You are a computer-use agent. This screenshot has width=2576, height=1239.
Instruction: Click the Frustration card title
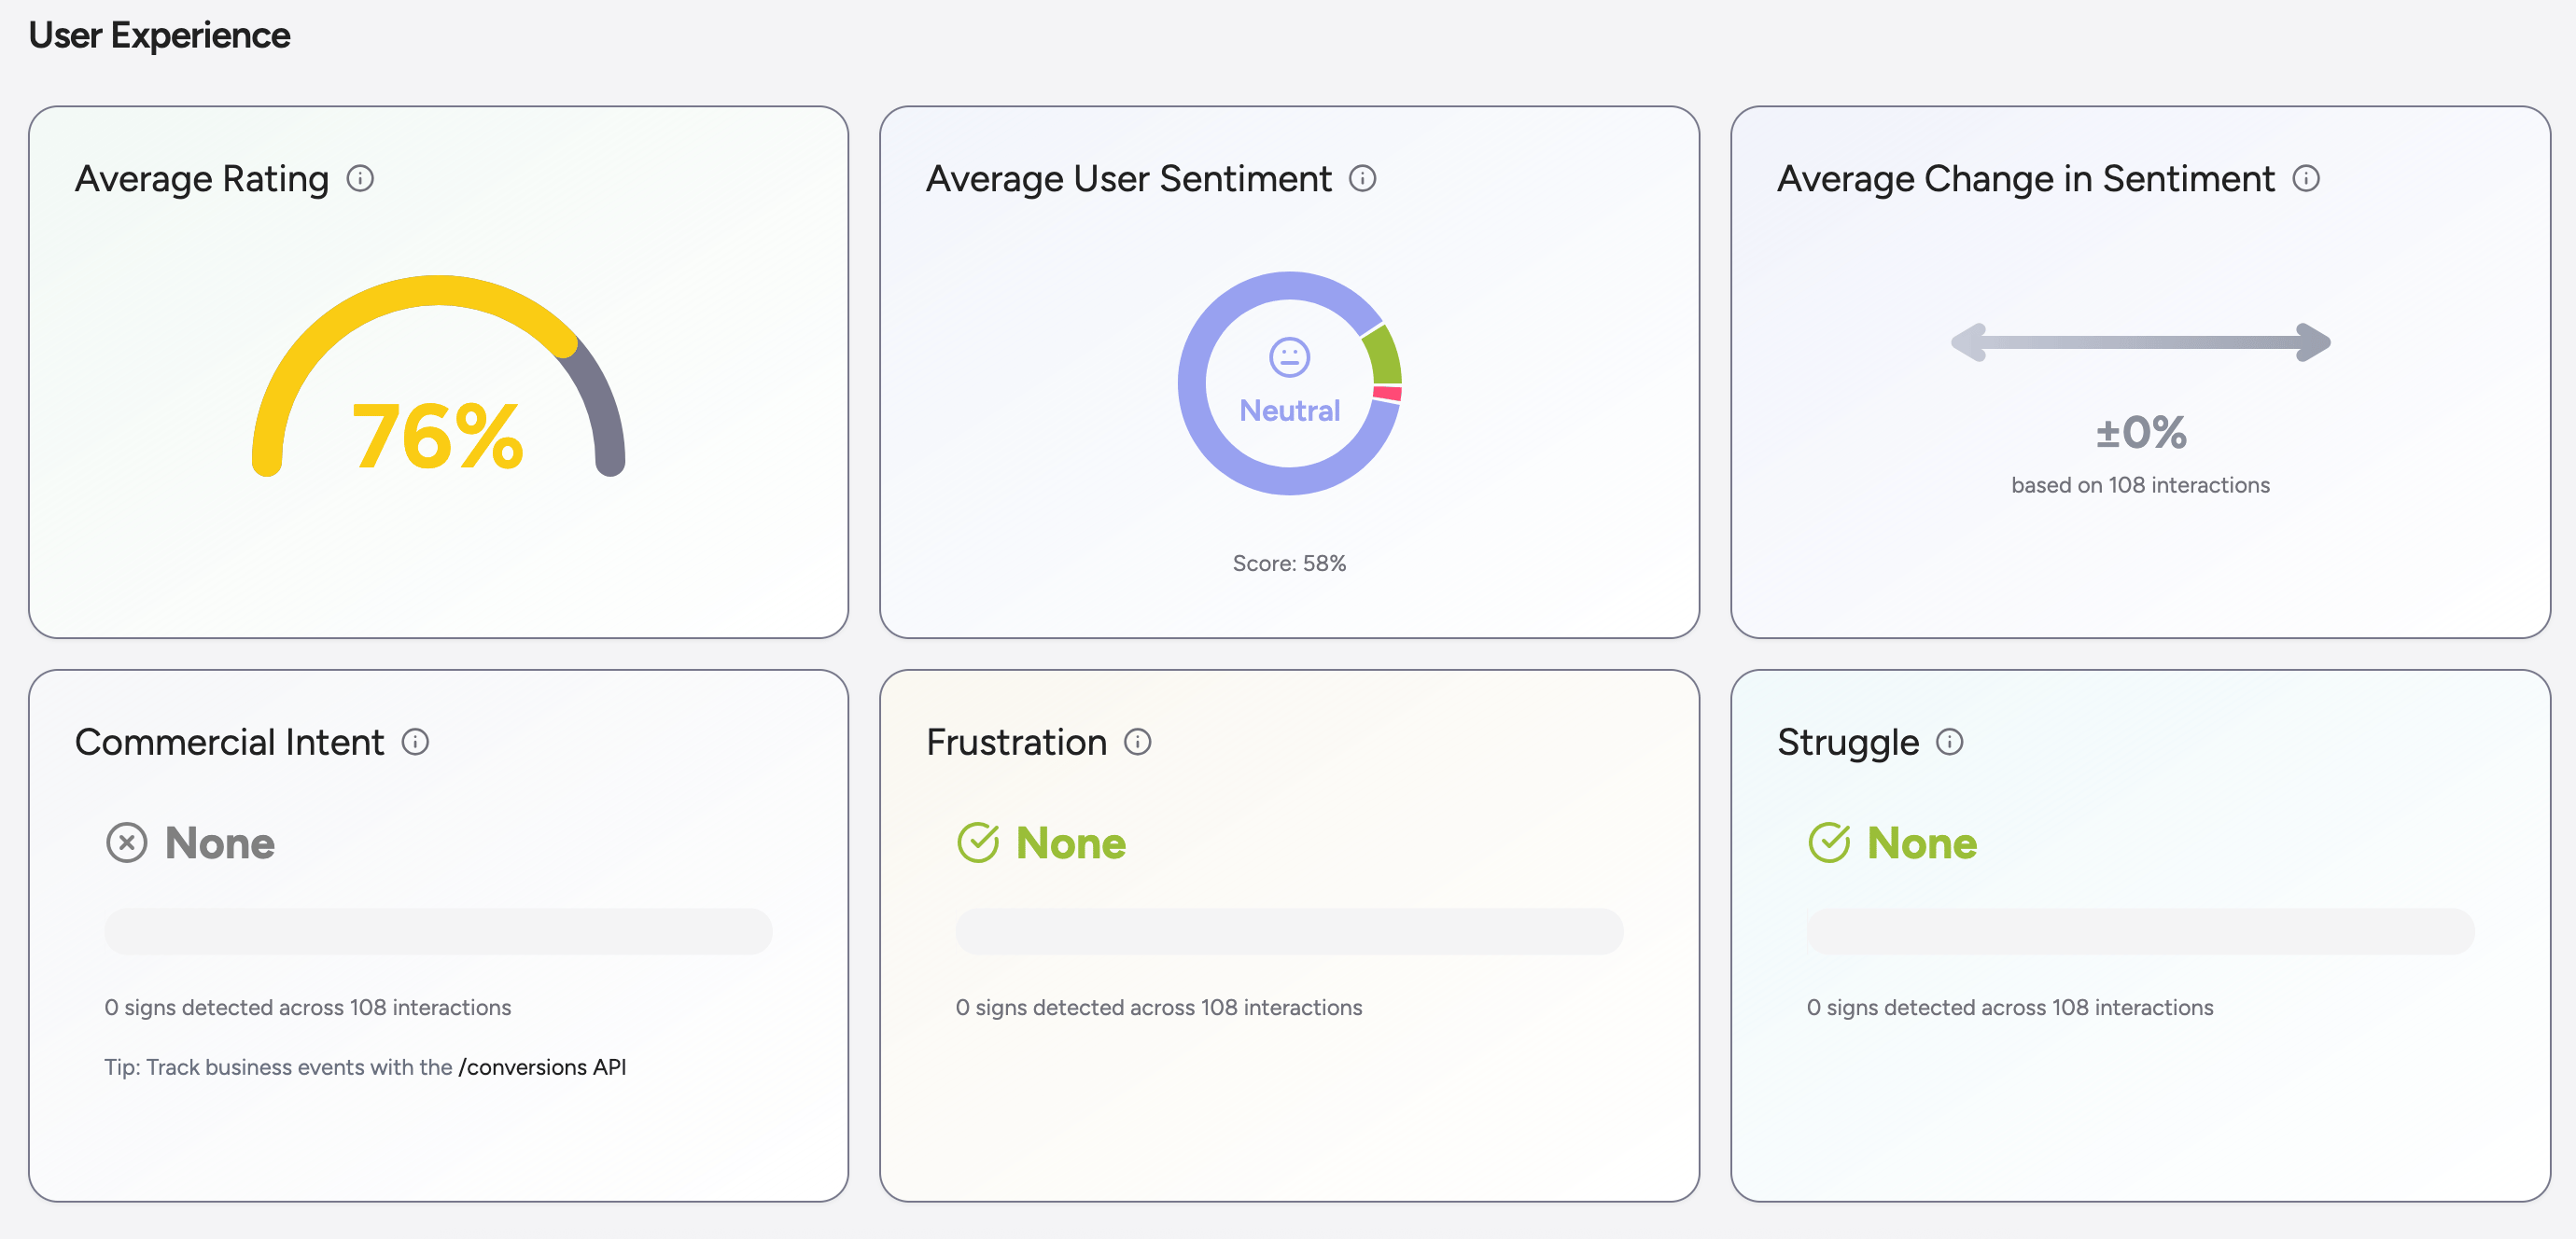(1017, 742)
